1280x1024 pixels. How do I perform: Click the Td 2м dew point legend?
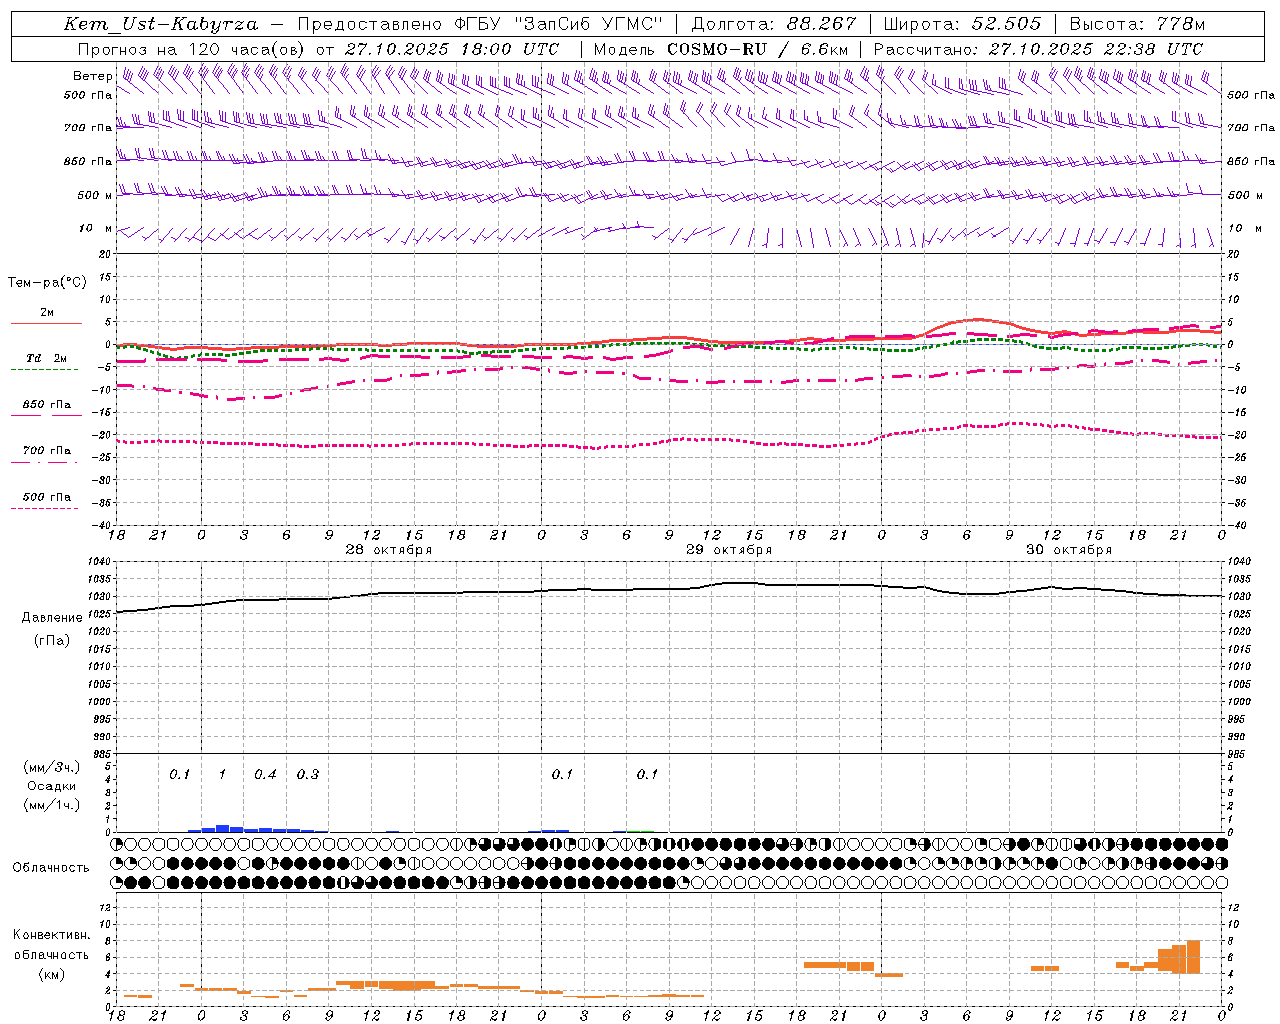point(46,362)
